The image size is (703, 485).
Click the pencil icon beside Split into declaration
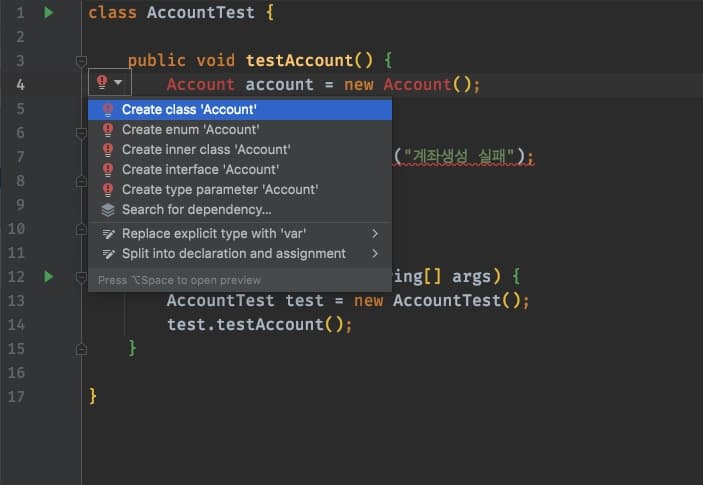tap(108, 254)
